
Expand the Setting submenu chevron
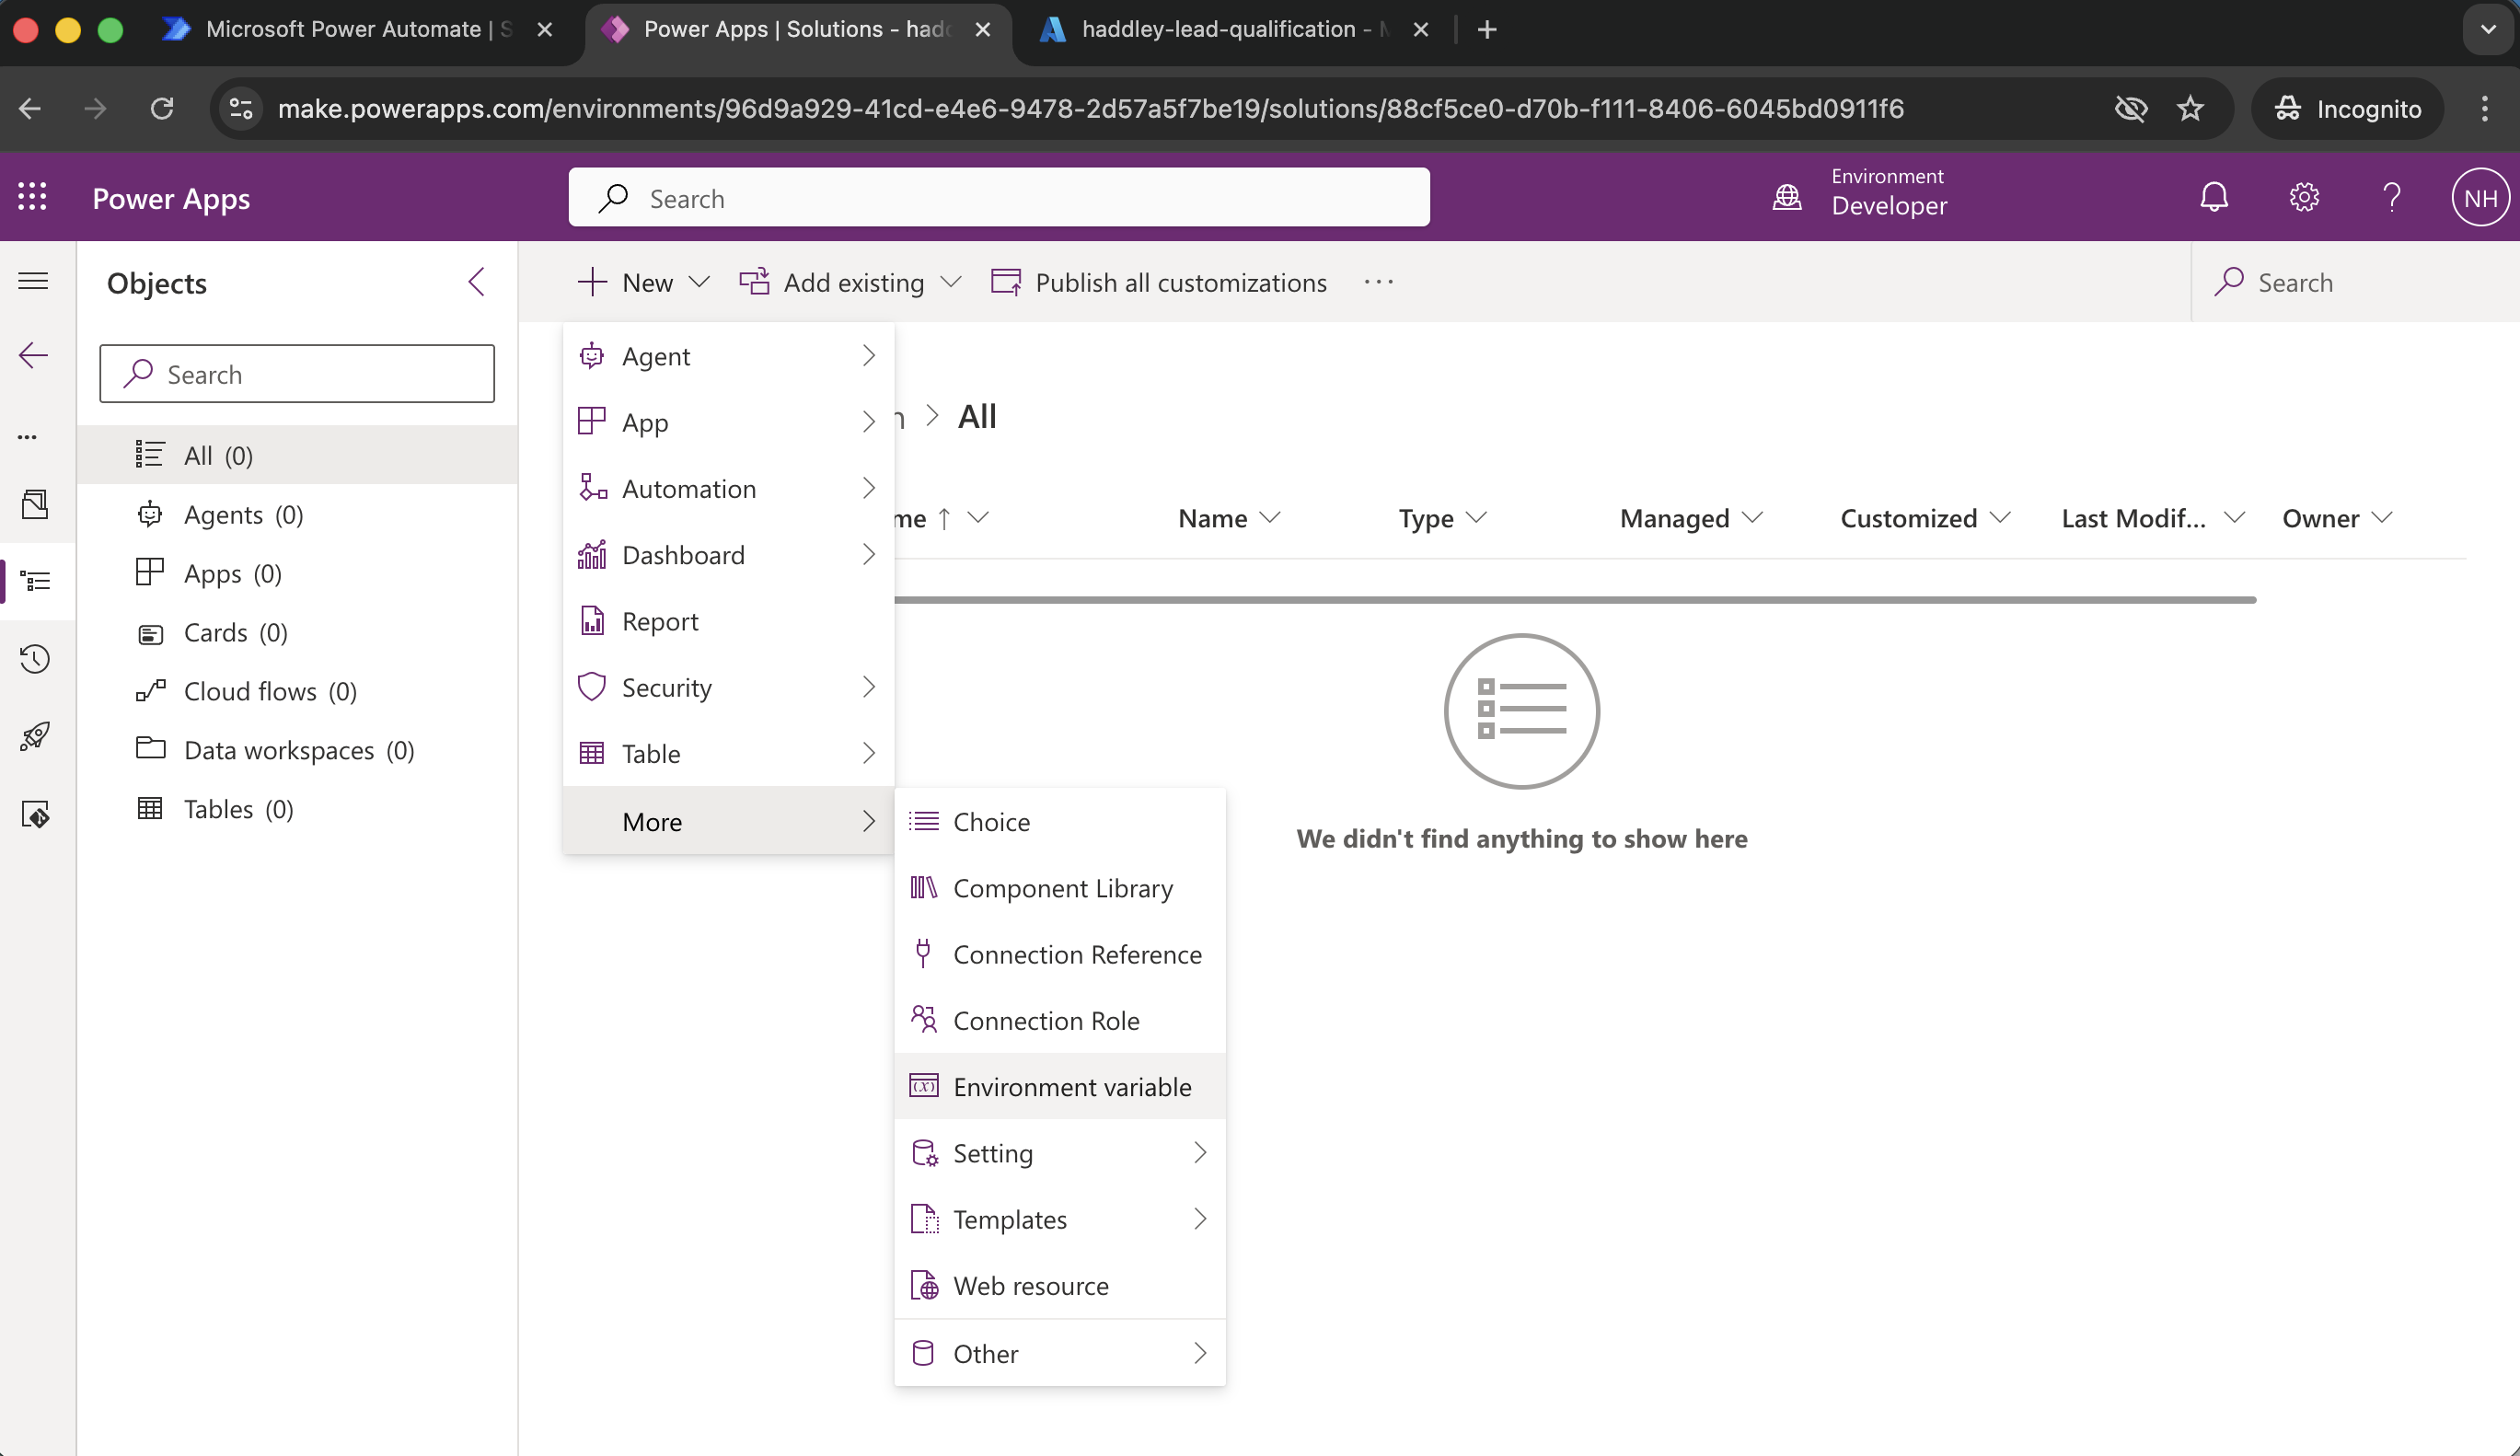[1199, 1152]
